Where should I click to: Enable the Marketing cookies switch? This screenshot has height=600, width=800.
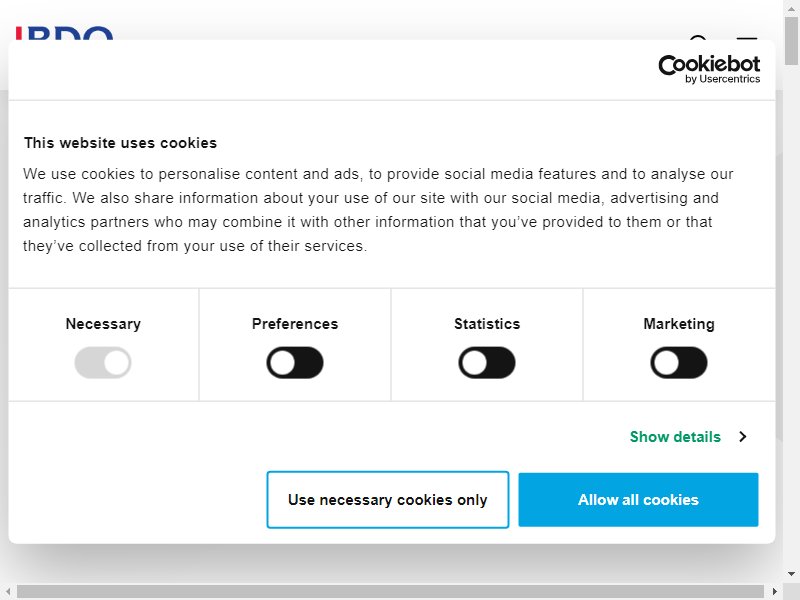[x=679, y=363]
